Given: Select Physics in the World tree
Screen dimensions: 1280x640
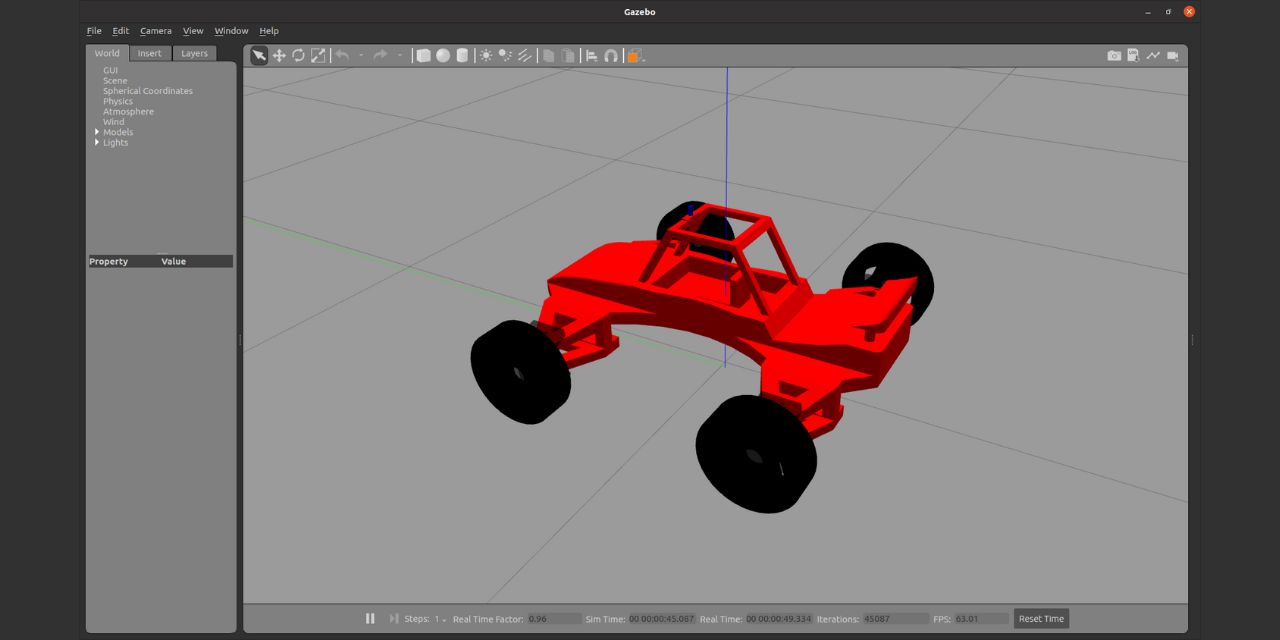Looking at the screenshot, I should 118,101.
